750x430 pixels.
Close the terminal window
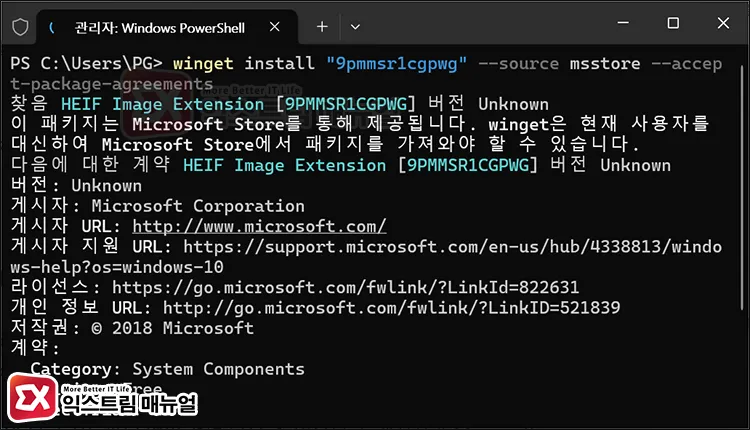pyautogui.click(x=723, y=22)
